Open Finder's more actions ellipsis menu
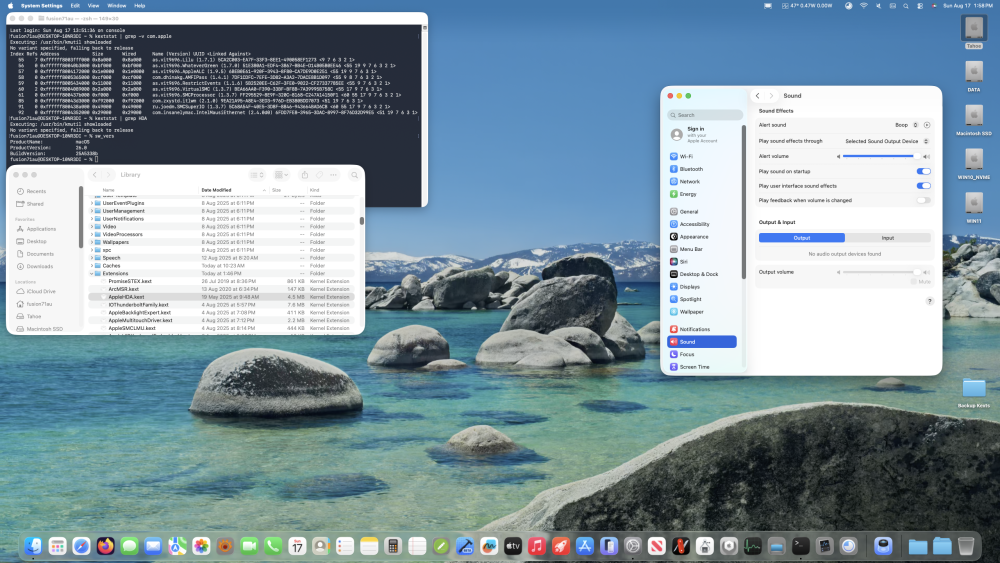Viewport: 1000px width, 563px height. 334,175
